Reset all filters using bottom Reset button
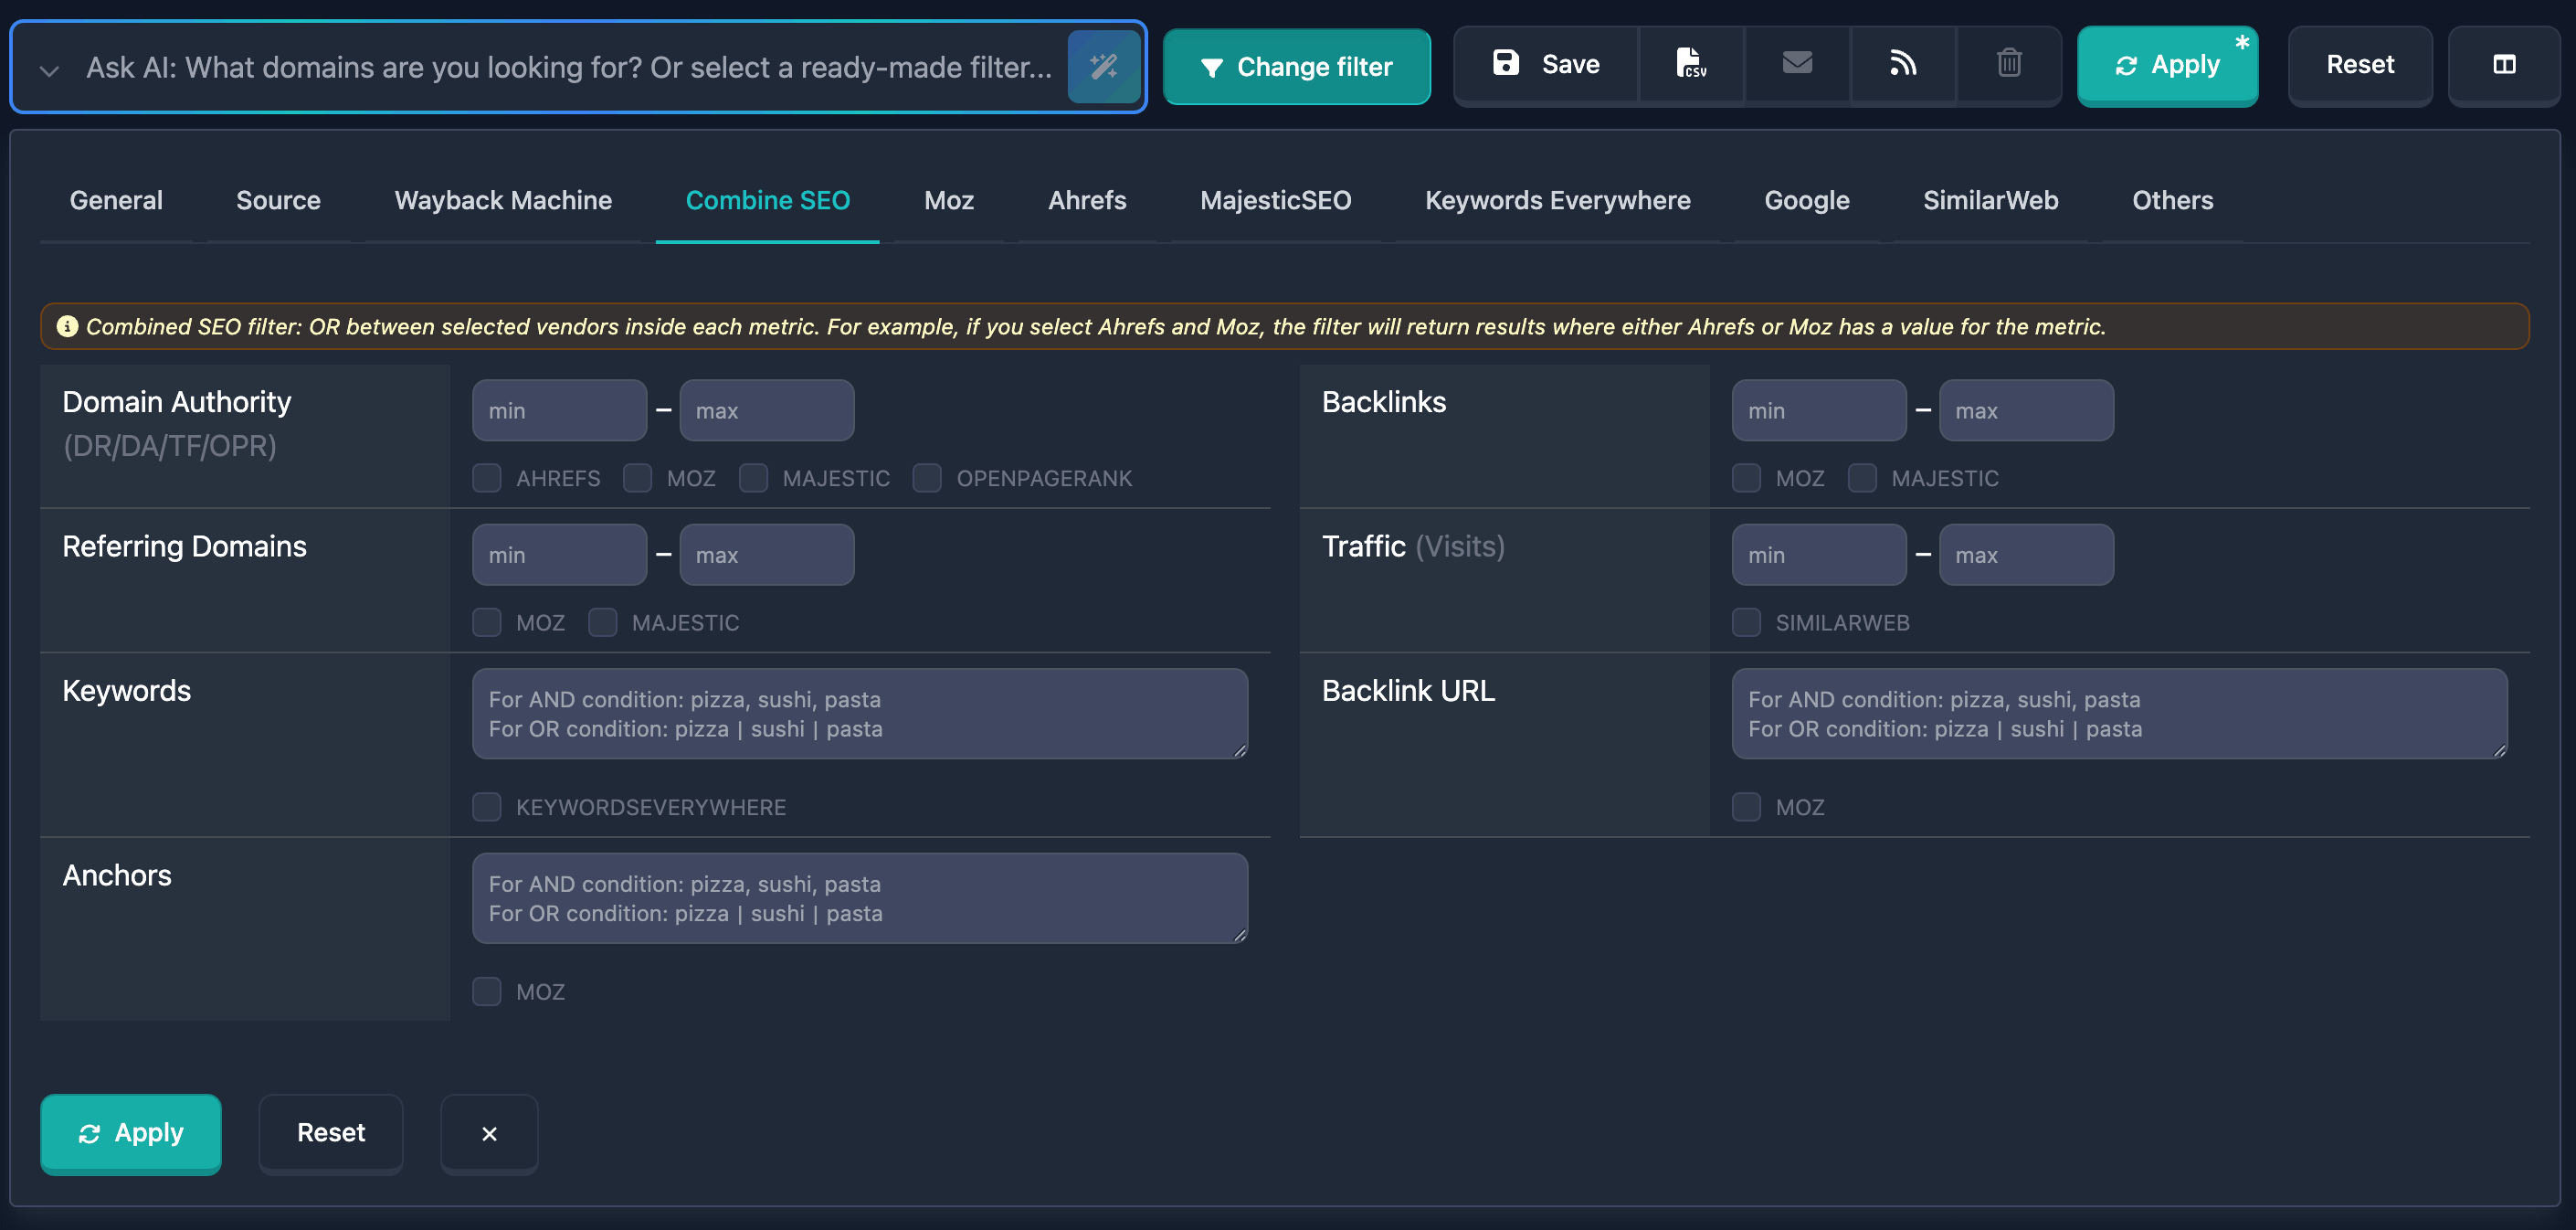Image resolution: width=2576 pixels, height=1230 pixels. 330,1133
